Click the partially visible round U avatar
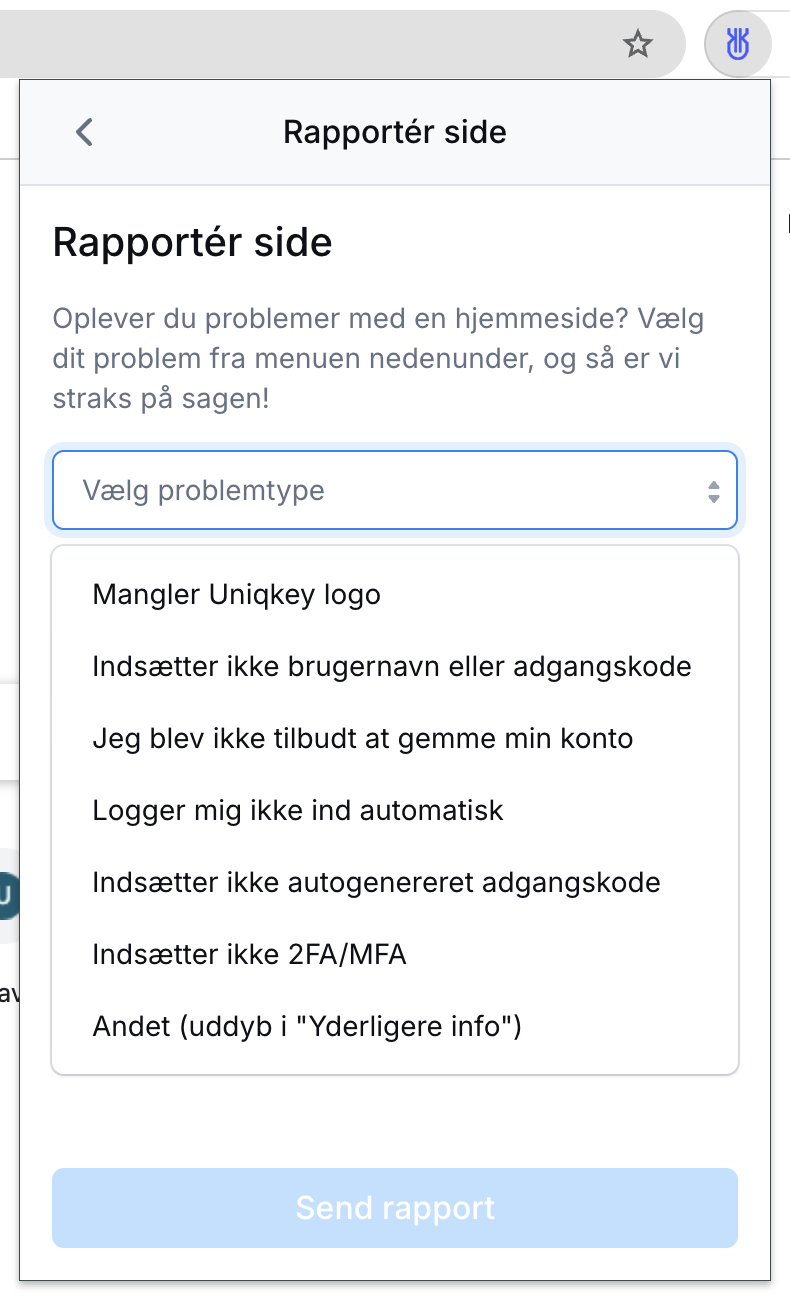This screenshot has height=1306, width=790. point(8,895)
